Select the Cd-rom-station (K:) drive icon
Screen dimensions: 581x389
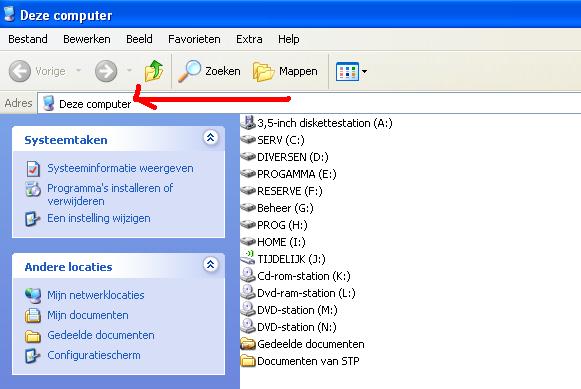coord(248,276)
